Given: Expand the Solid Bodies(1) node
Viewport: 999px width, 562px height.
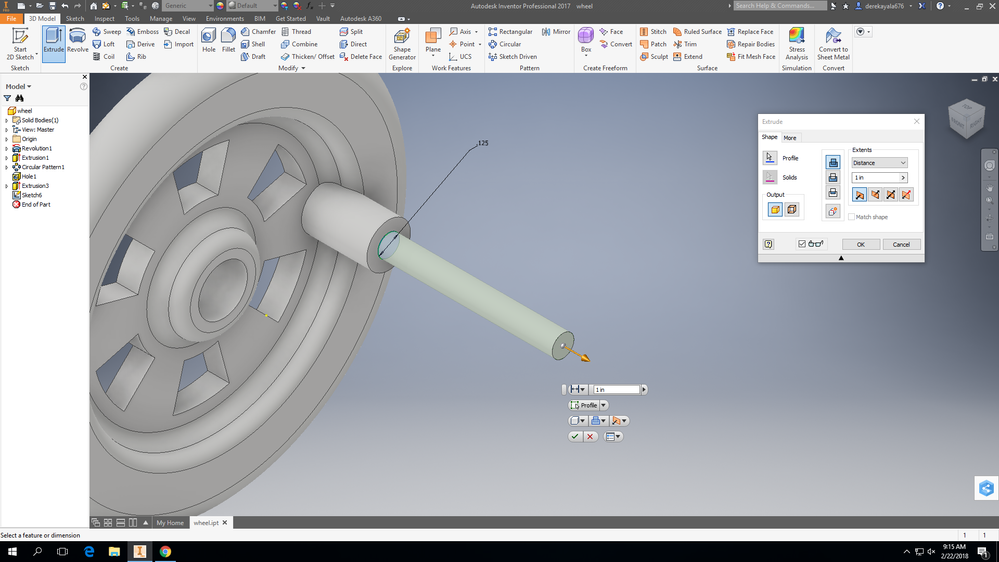Looking at the screenshot, I should [x=6, y=120].
